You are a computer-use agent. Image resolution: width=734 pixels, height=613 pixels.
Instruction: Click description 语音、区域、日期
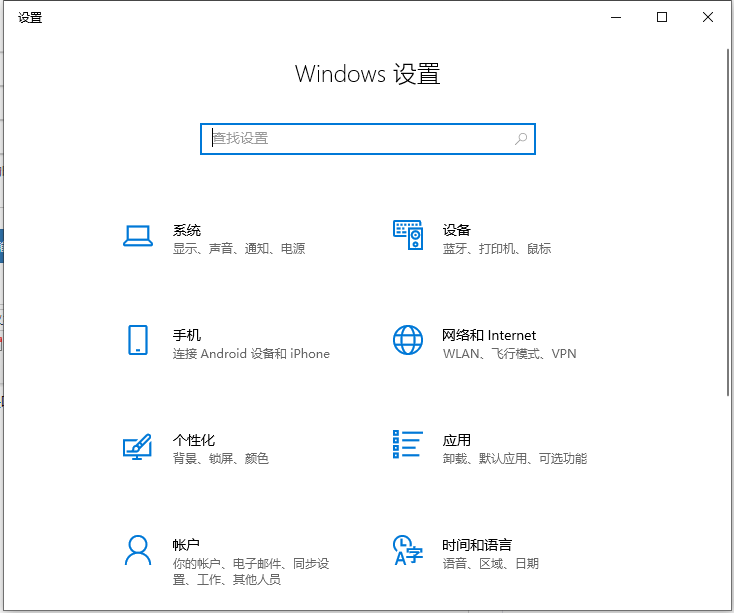tap(491, 563)
